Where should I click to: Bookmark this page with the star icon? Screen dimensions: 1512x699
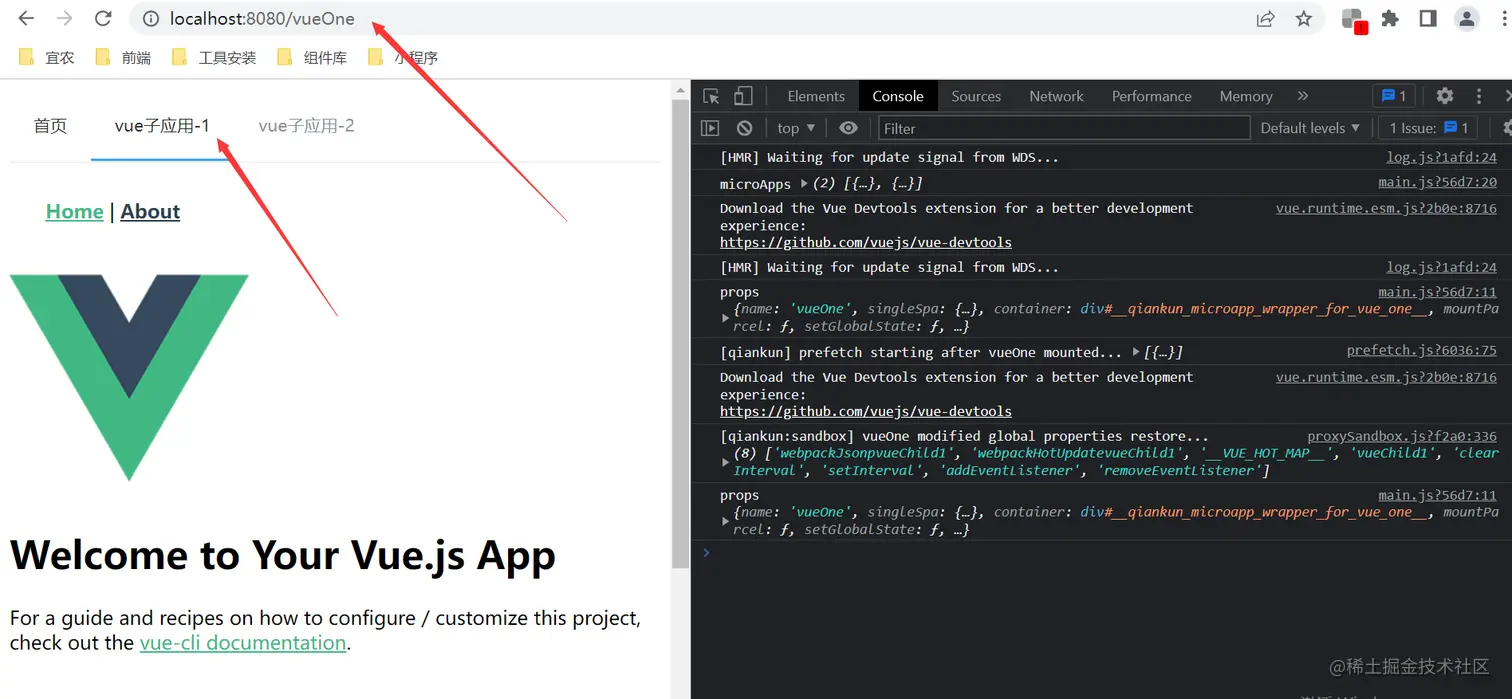point(1303,18)
